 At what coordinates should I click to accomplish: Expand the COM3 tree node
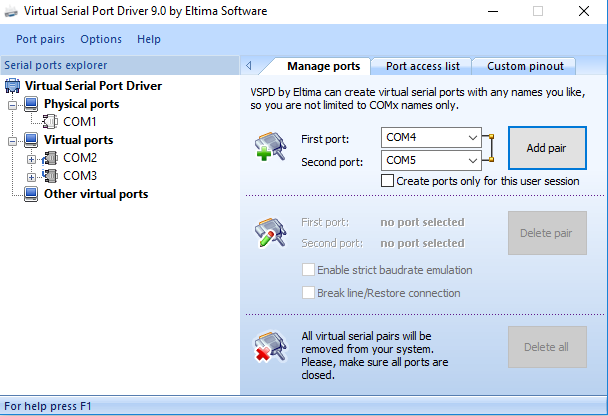click(31, 177)
